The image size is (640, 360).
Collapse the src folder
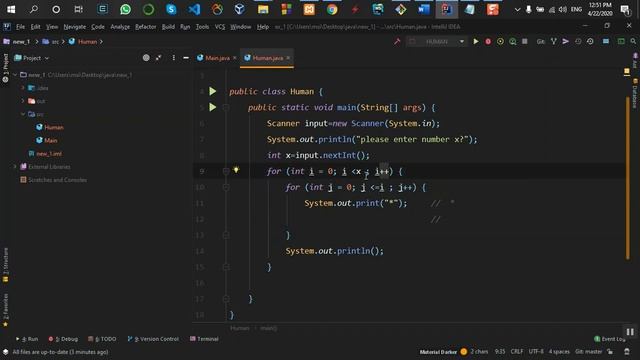[23, 114]
